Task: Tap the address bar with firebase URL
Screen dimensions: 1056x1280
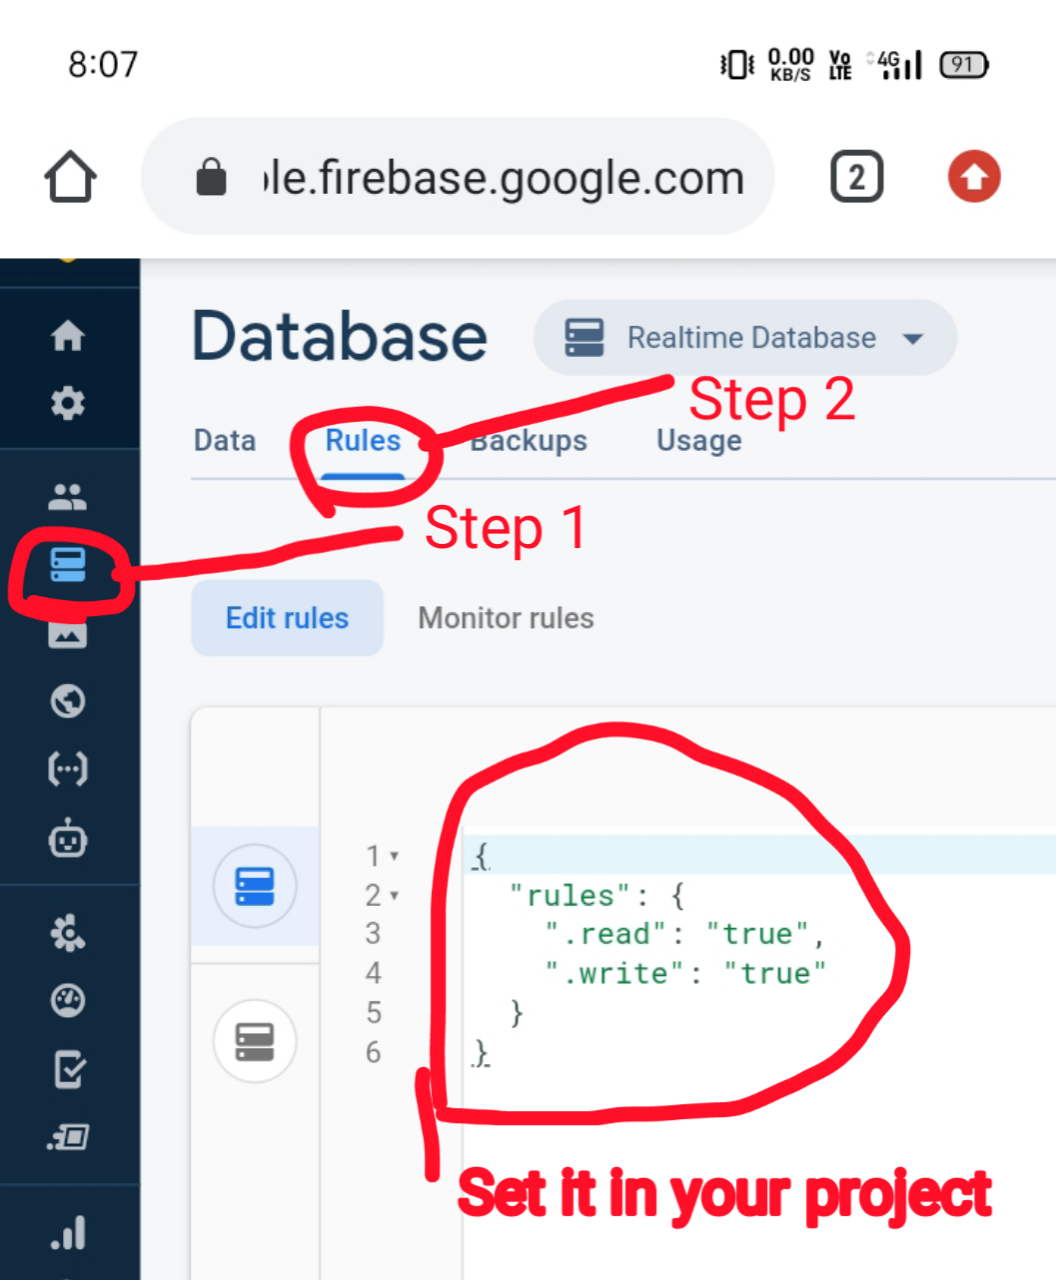Action: tap(458, 177)
